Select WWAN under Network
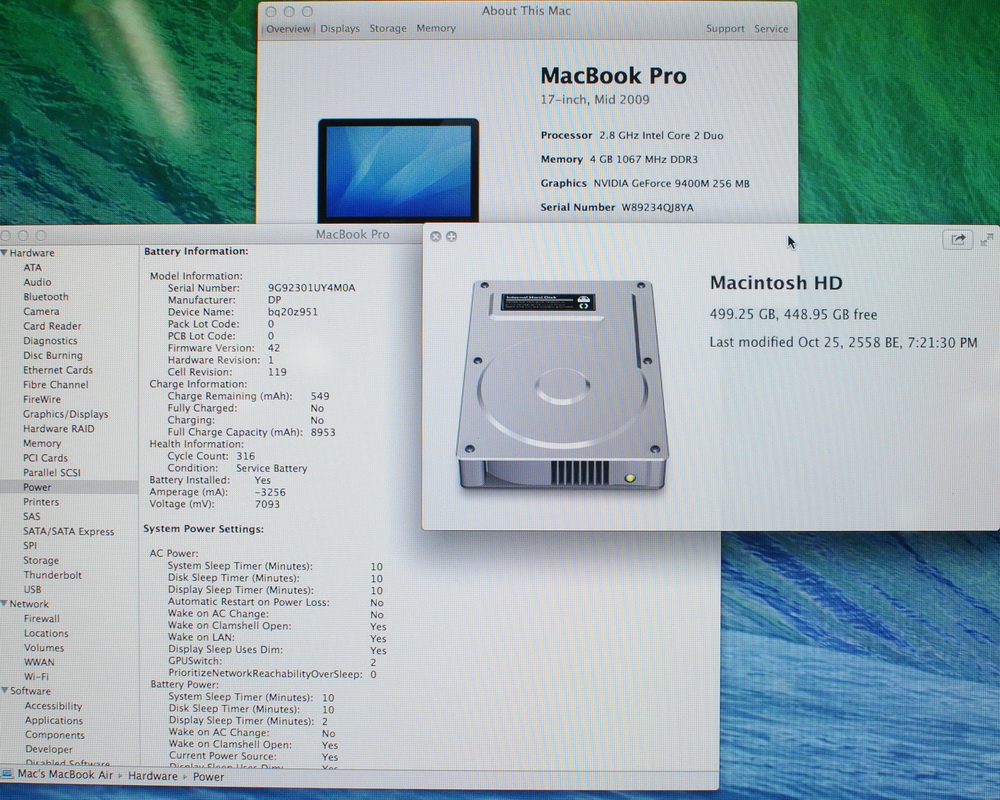The width and height of the screenshot is (1000, 800). (x=39, y=662)
